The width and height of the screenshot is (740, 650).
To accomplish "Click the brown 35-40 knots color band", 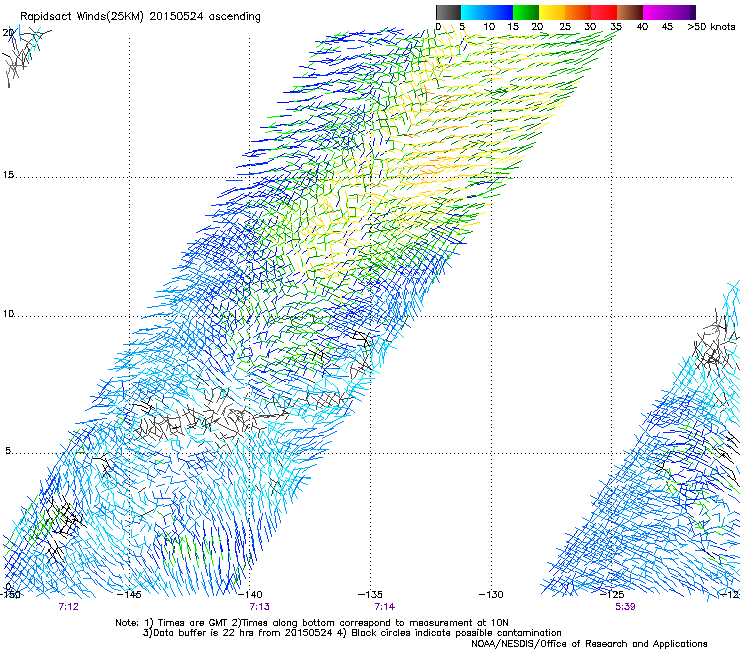I will tap(630, 12).
